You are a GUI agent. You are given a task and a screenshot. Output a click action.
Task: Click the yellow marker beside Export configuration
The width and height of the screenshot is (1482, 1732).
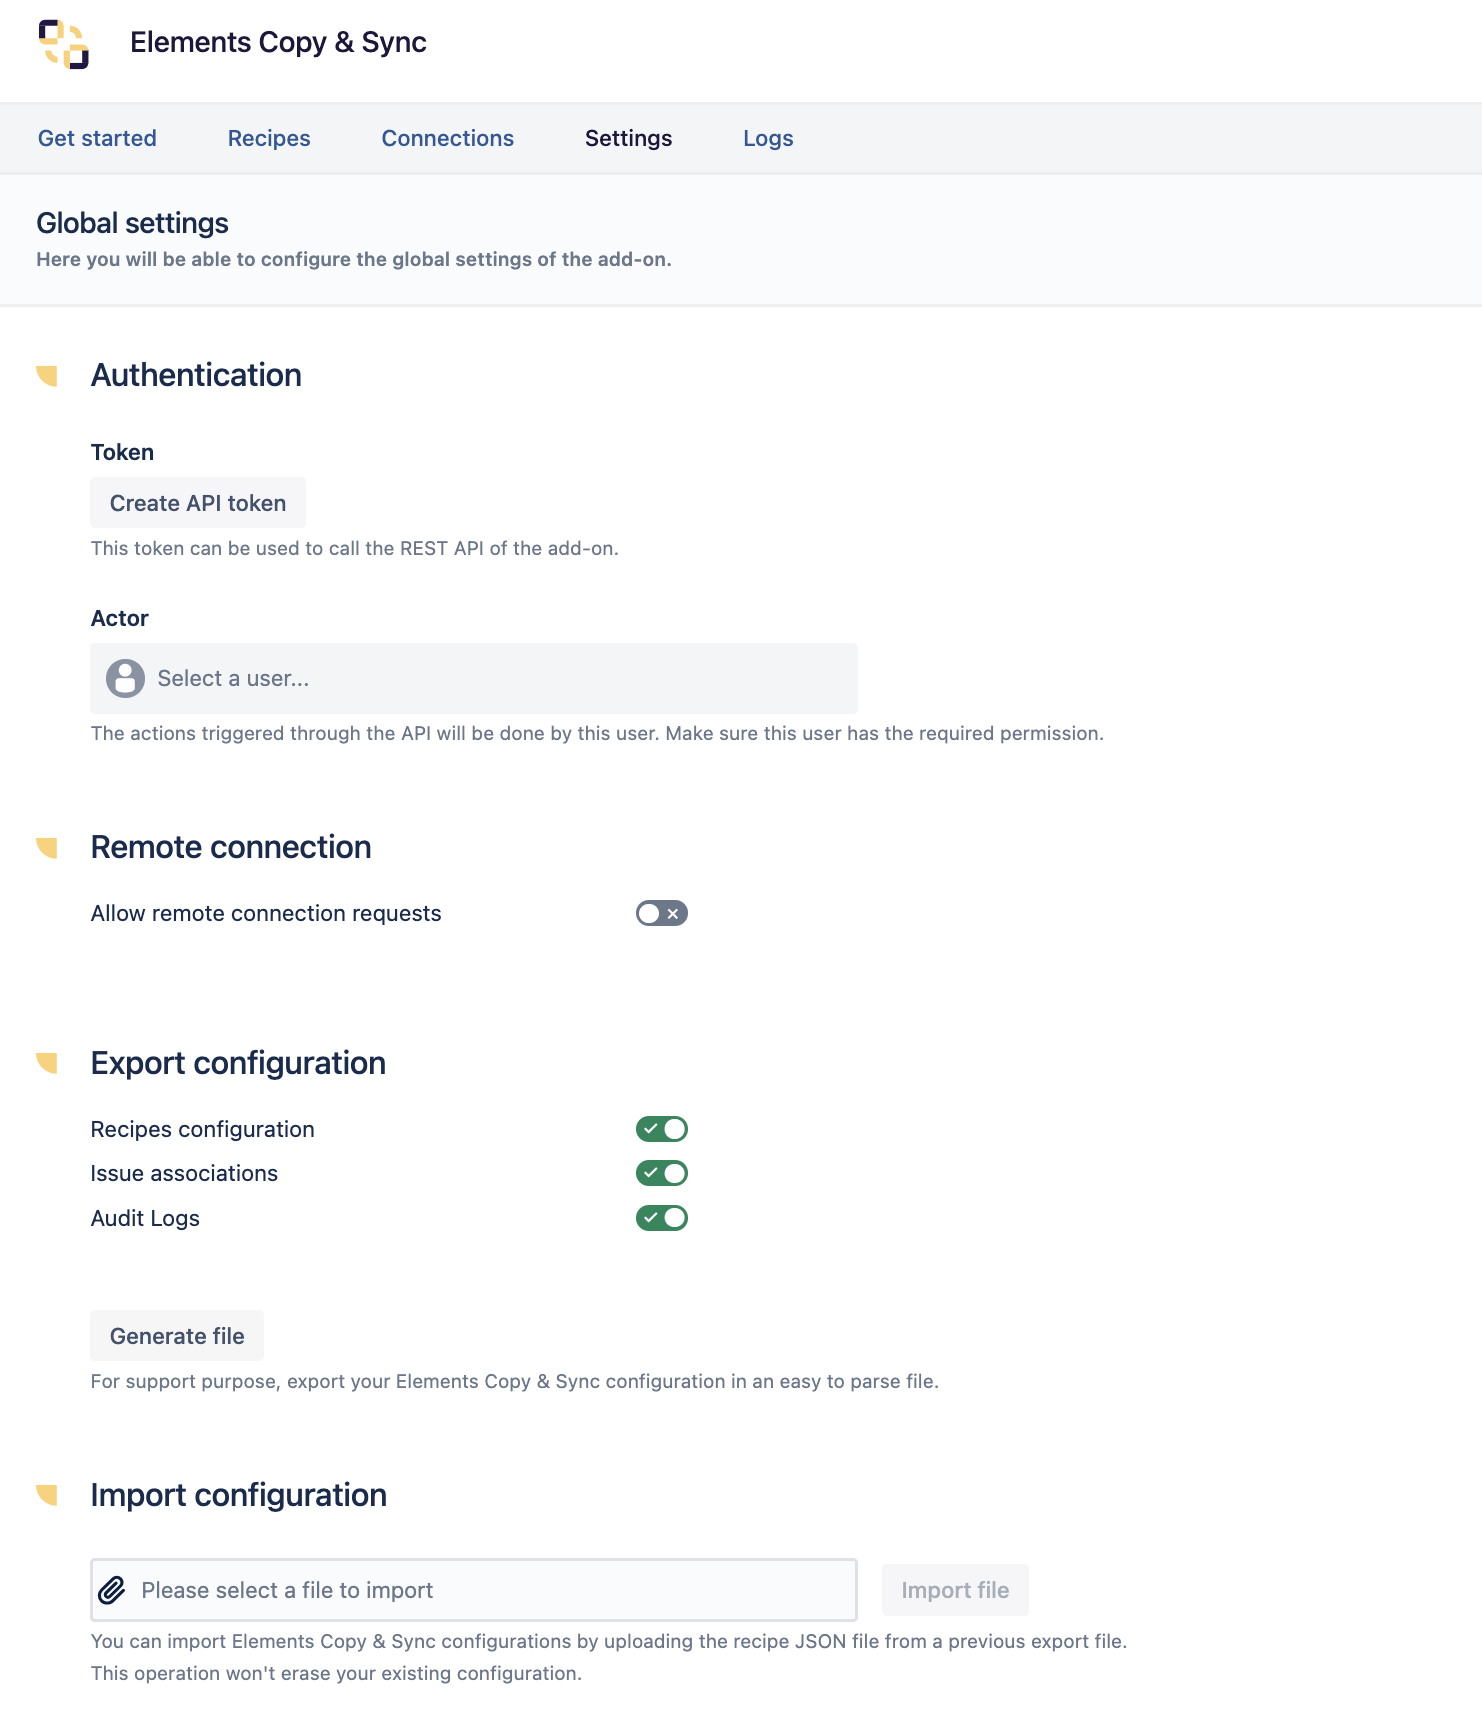tap(47, 1063)
